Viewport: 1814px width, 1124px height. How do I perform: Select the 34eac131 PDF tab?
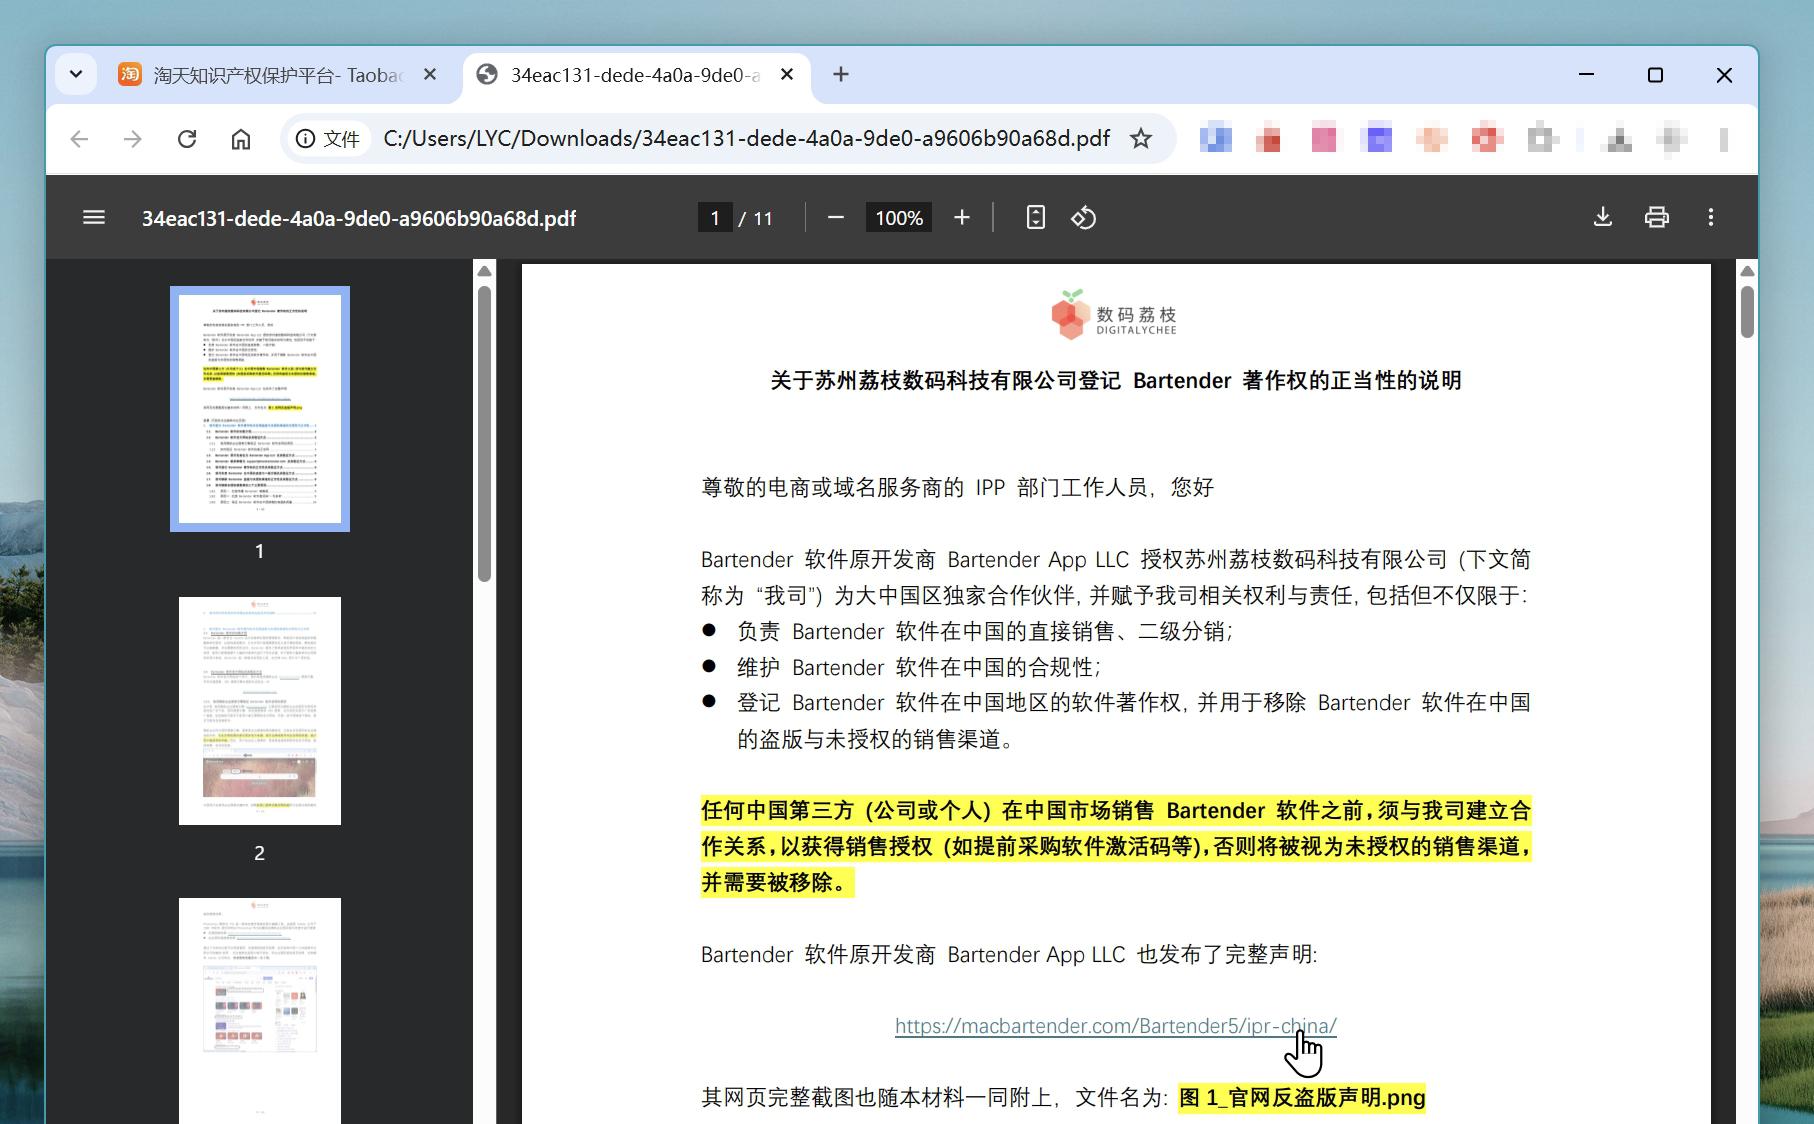tap(637, 75)
